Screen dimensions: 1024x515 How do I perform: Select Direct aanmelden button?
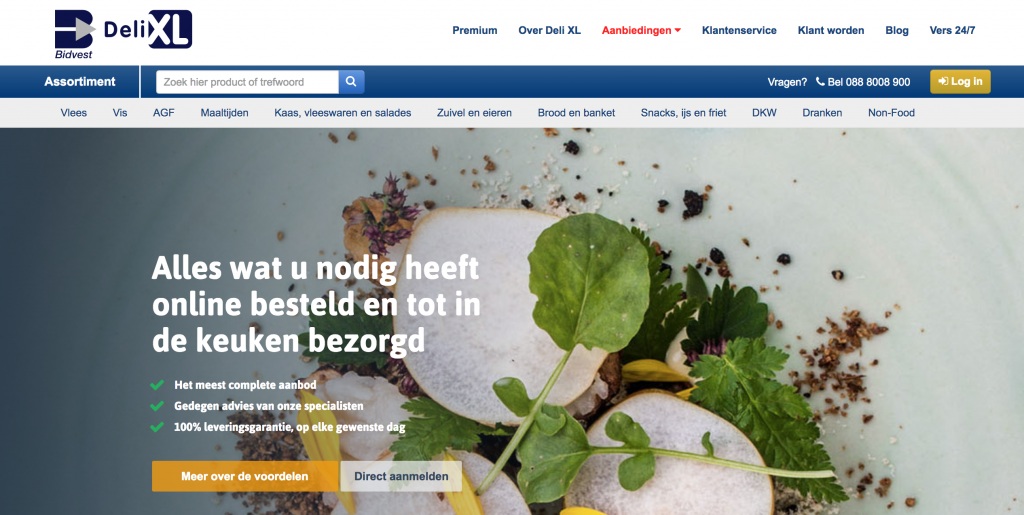401,476
